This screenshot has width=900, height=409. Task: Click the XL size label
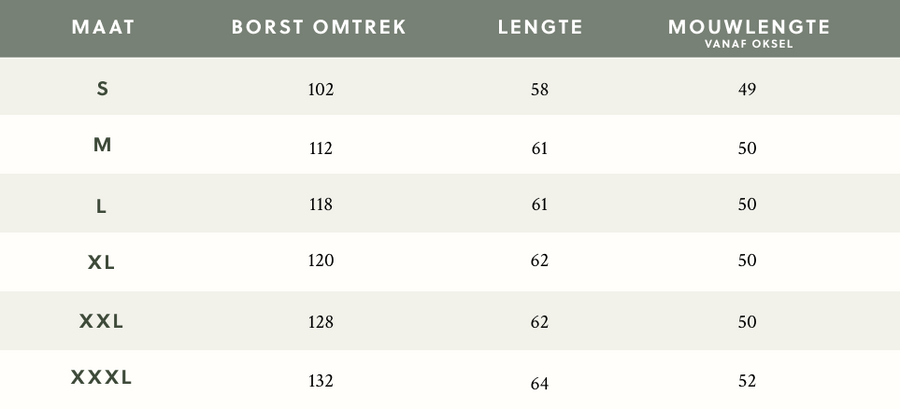101,263
